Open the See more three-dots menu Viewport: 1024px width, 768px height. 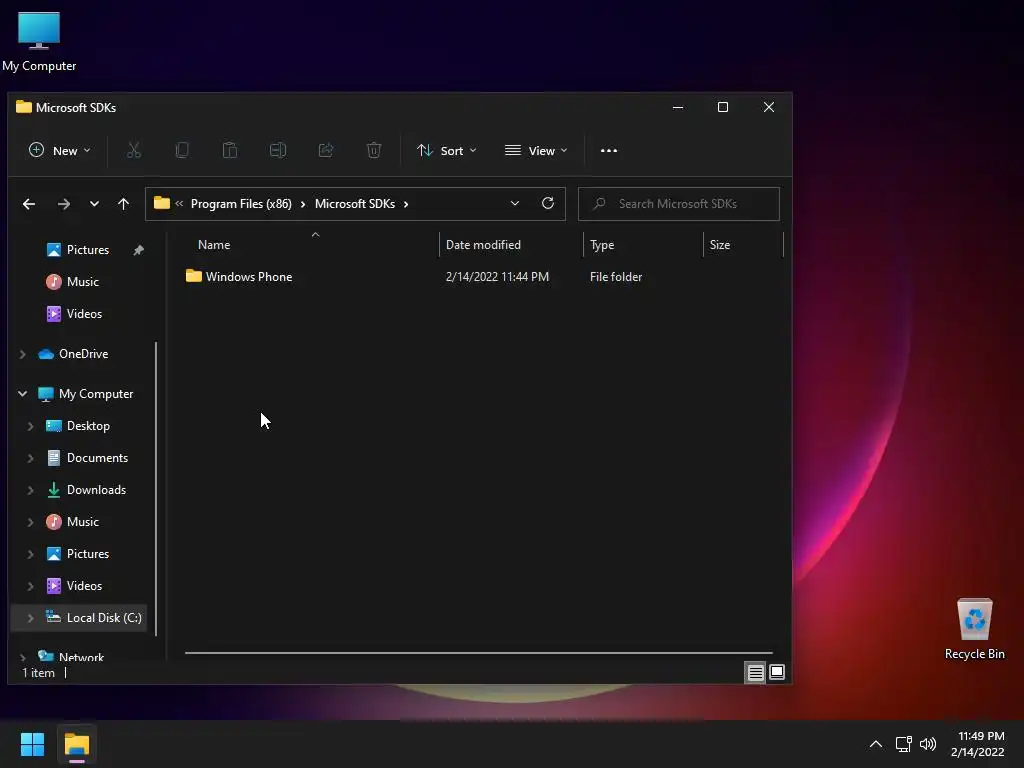pos(609,151)
